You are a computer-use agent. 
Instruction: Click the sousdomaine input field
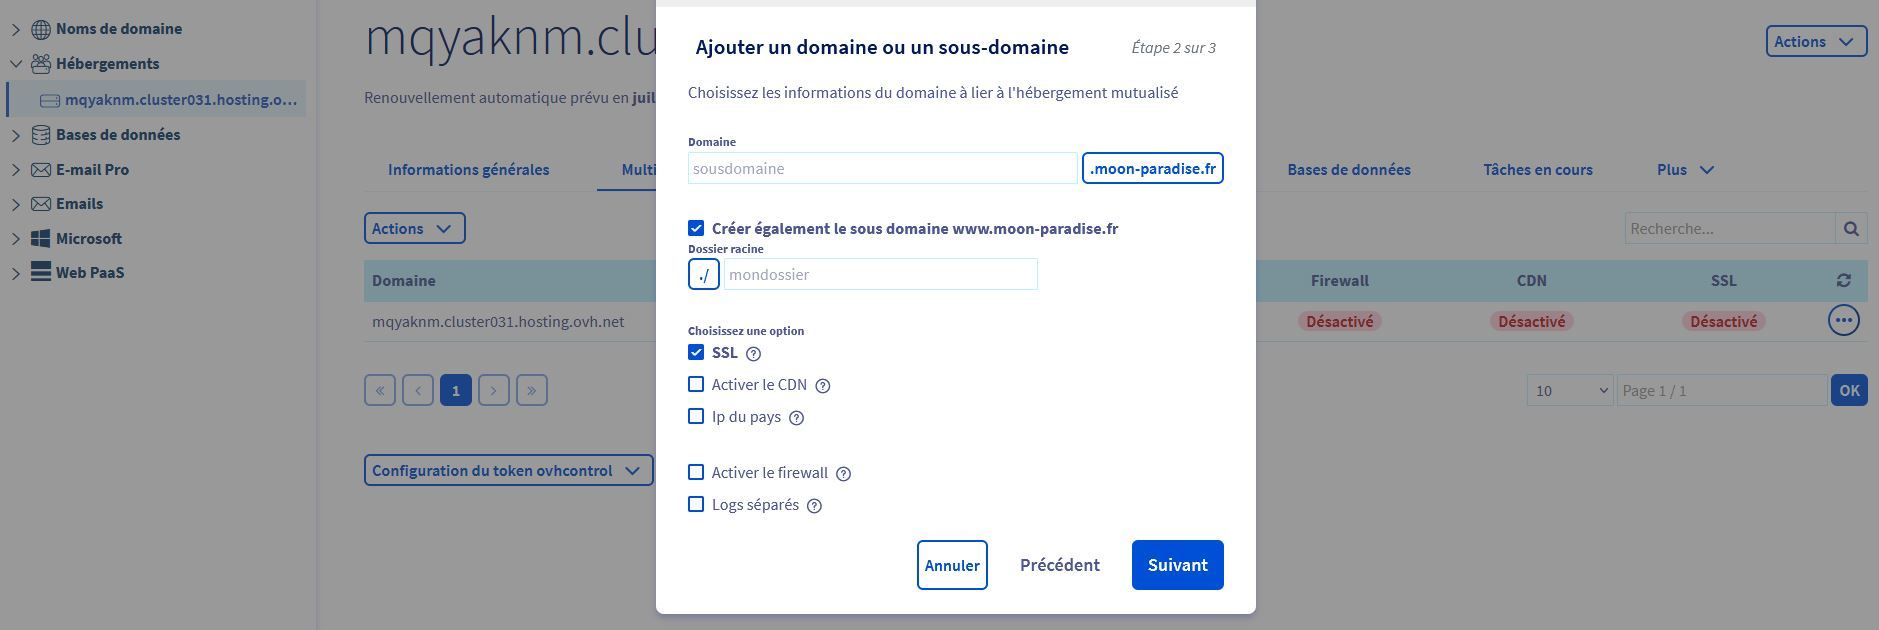pyautogui.click(x=882, y=169)
